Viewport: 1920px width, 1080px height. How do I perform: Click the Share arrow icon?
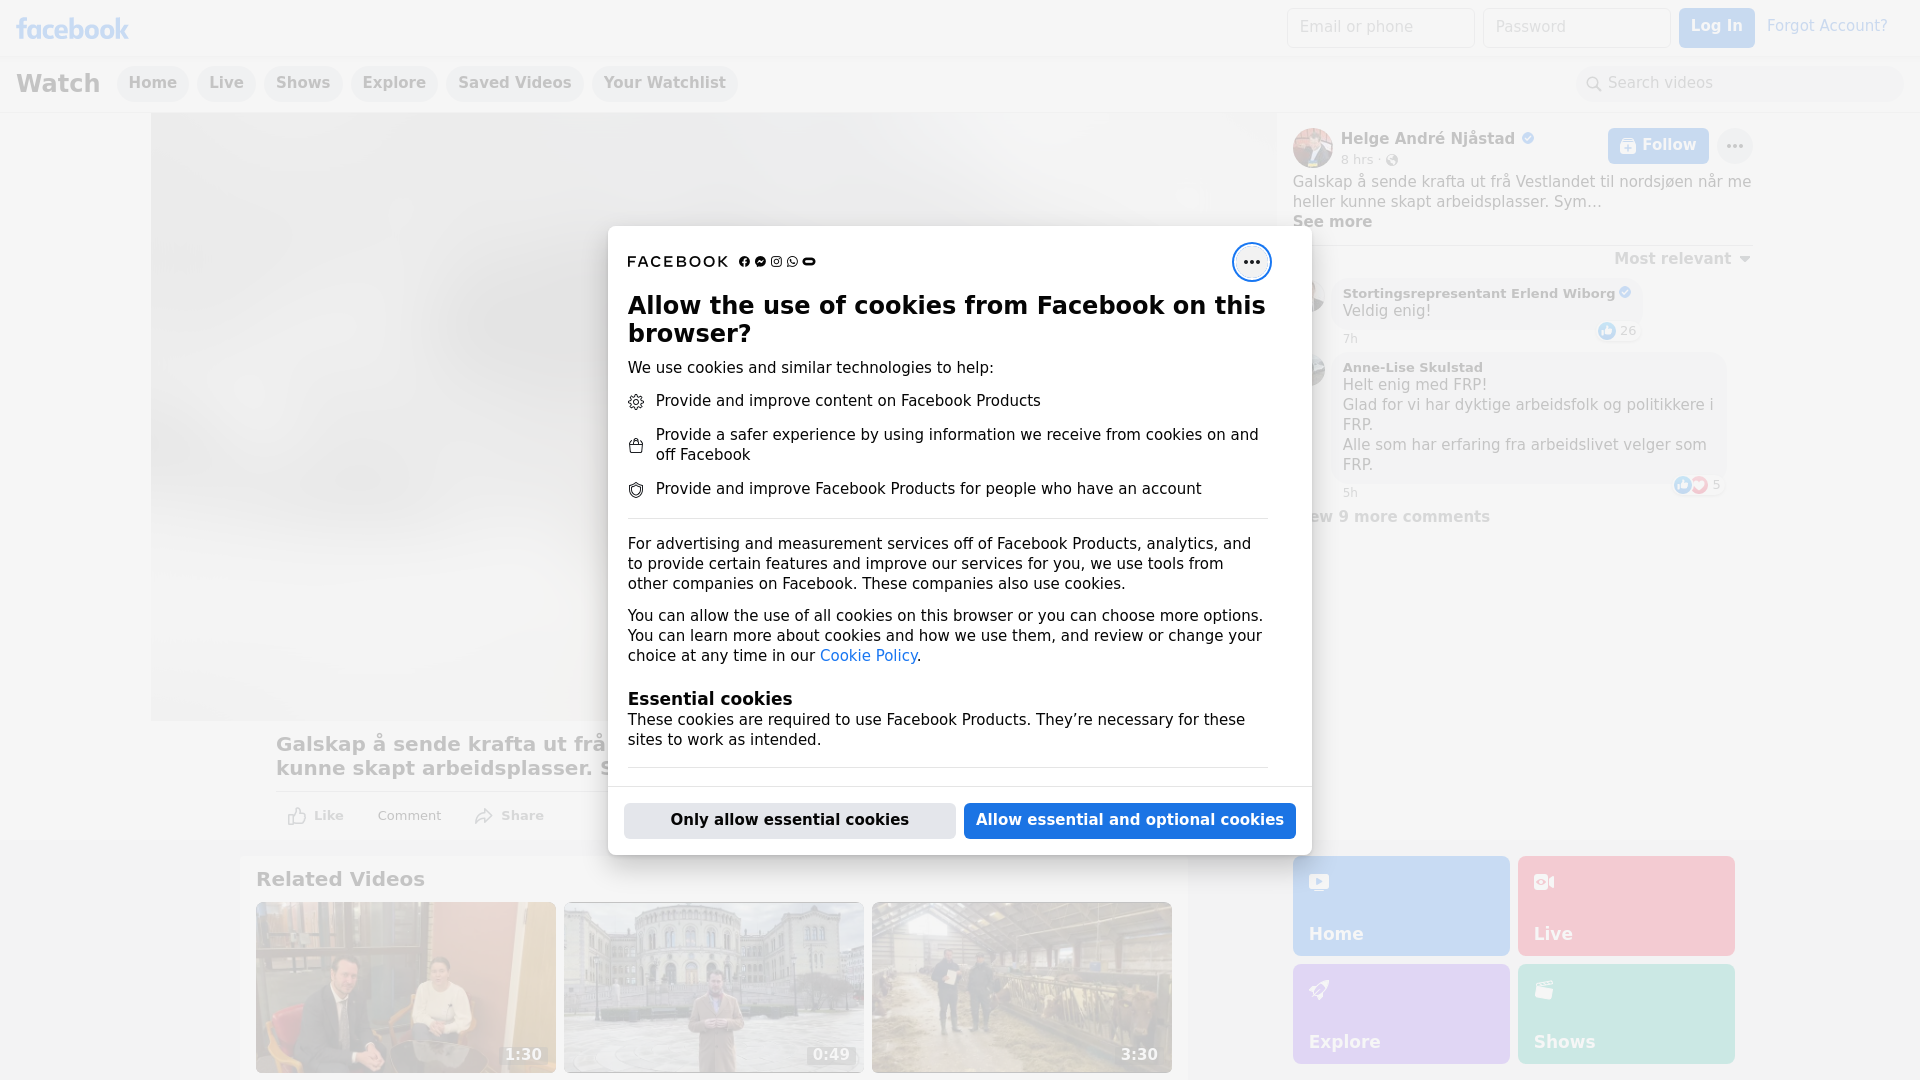[x=484, y=816]
